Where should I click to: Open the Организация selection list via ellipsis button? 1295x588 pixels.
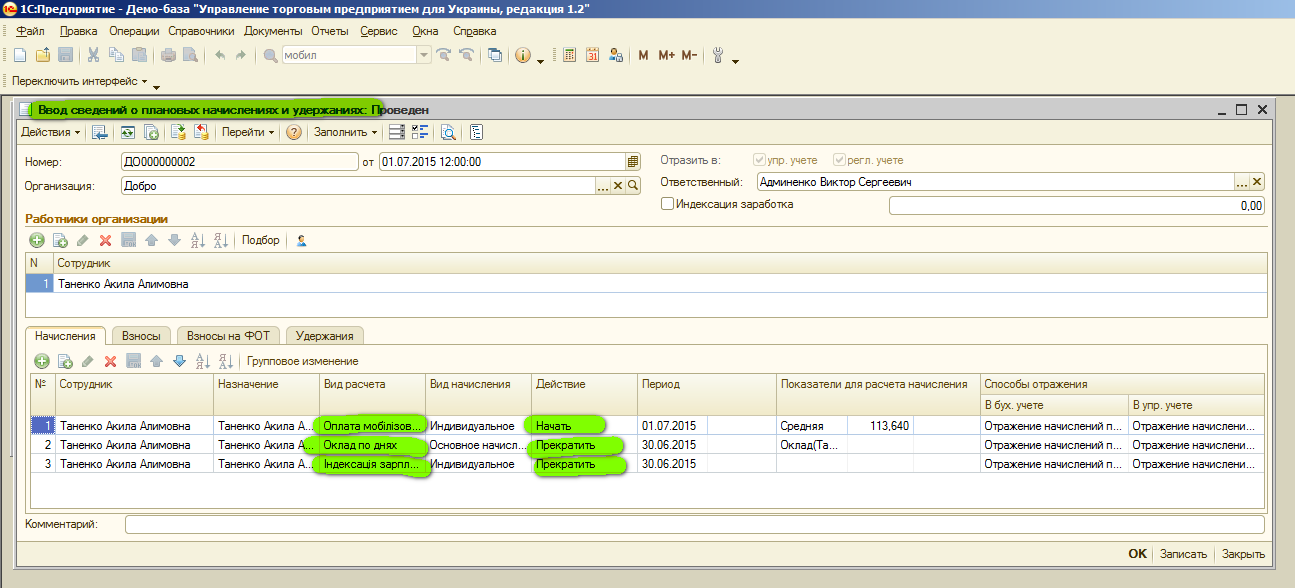603,185
